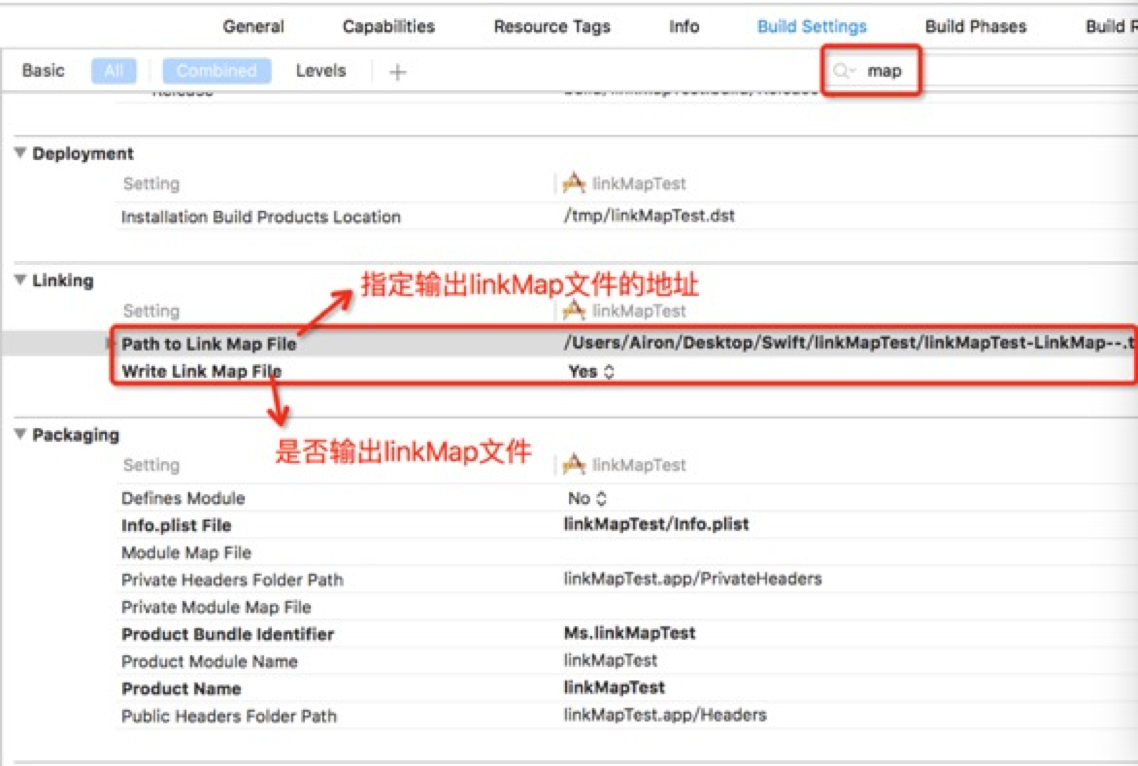Viewport: 1138px width, 766px height.
Task: Select the Product Module Name setting
Action: pos(209,661)
